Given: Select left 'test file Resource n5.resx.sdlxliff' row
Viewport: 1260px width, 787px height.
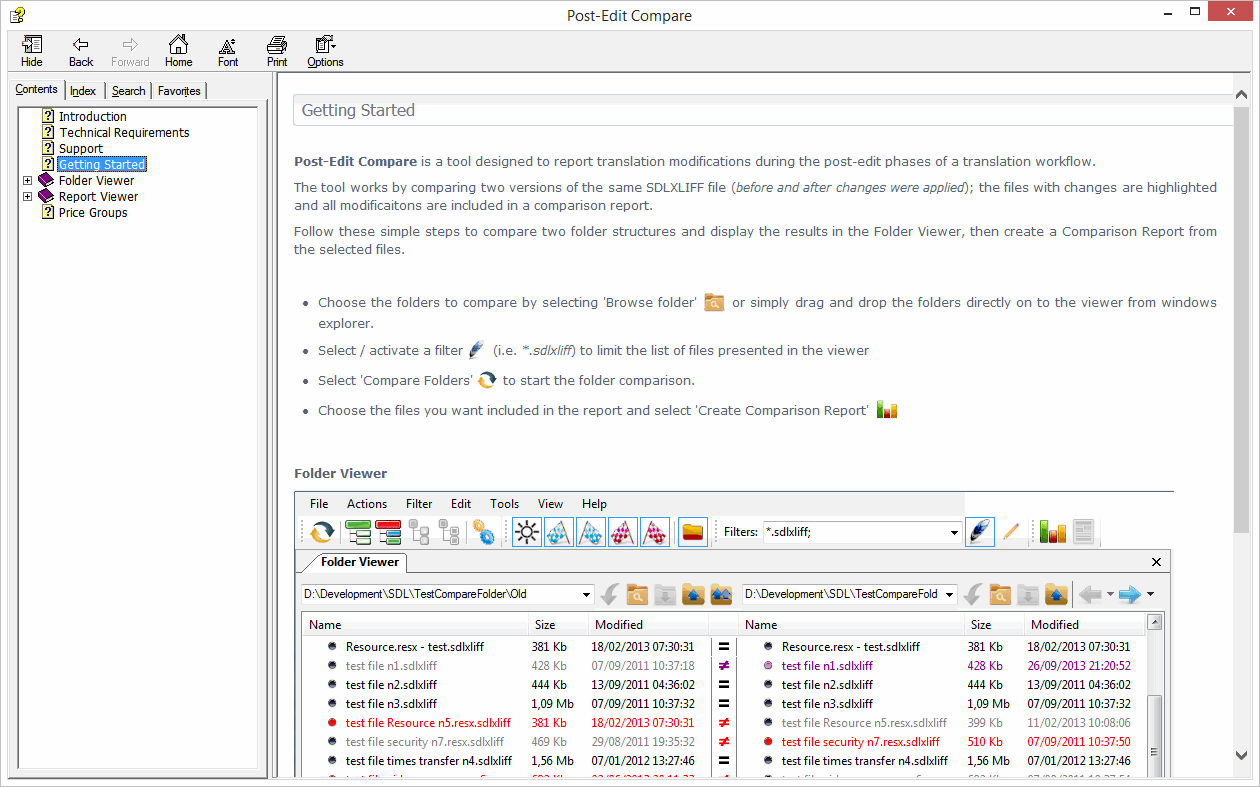Looking at the screenshot, I should [506, 723].
